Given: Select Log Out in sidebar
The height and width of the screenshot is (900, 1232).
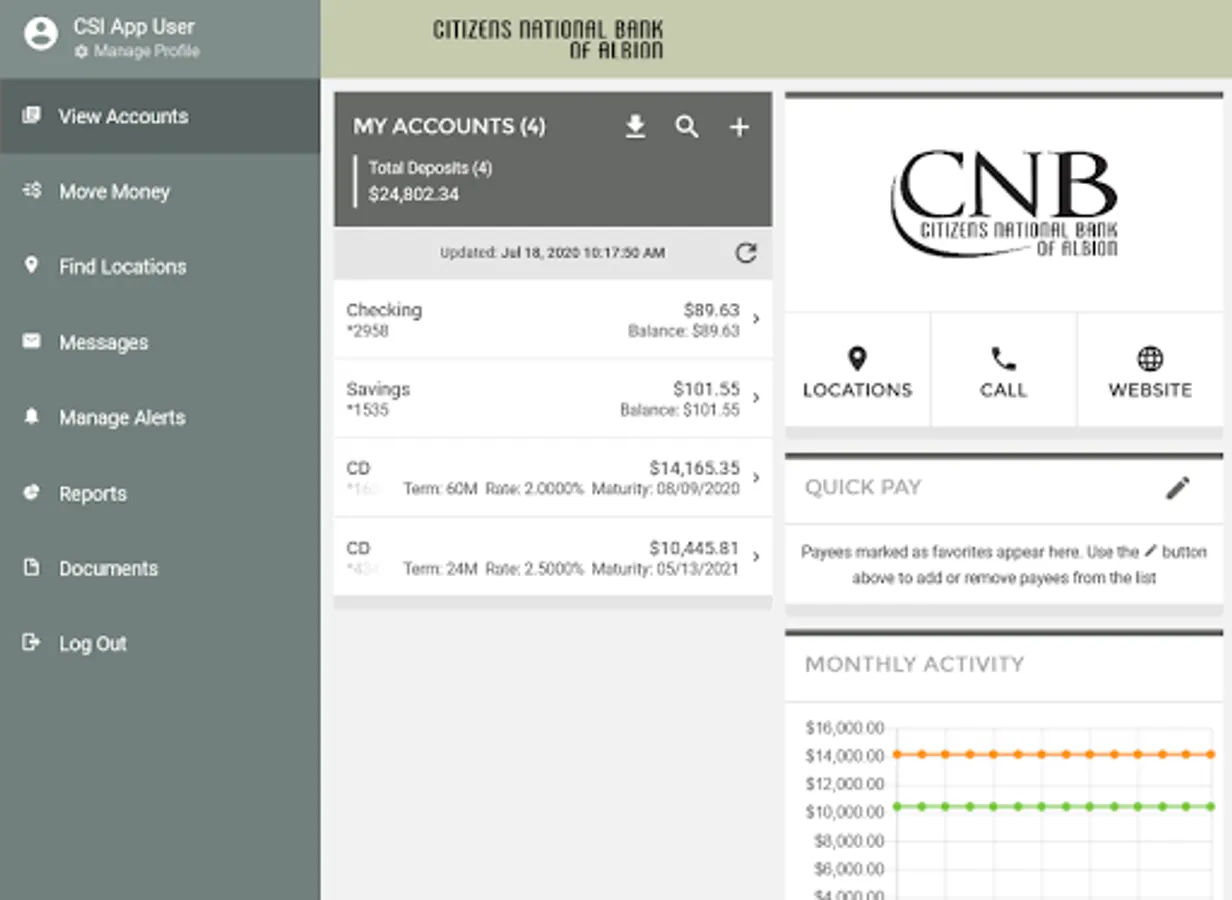Looking at the screenshot, I should pos(160,644).
